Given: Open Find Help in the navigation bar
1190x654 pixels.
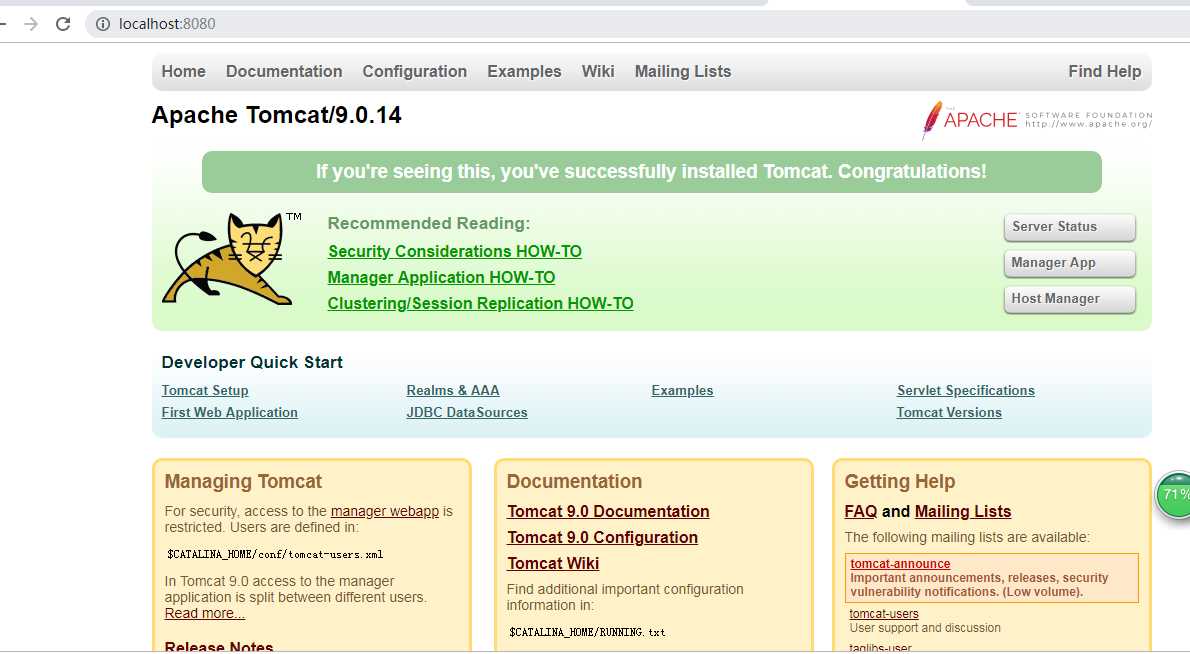Looking at the screenshot, I should [1104, 71].
